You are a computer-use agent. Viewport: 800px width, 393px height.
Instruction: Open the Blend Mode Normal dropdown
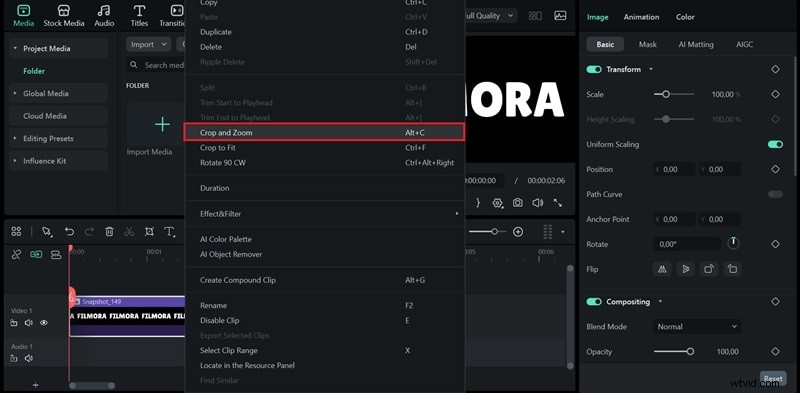point(697,327)
